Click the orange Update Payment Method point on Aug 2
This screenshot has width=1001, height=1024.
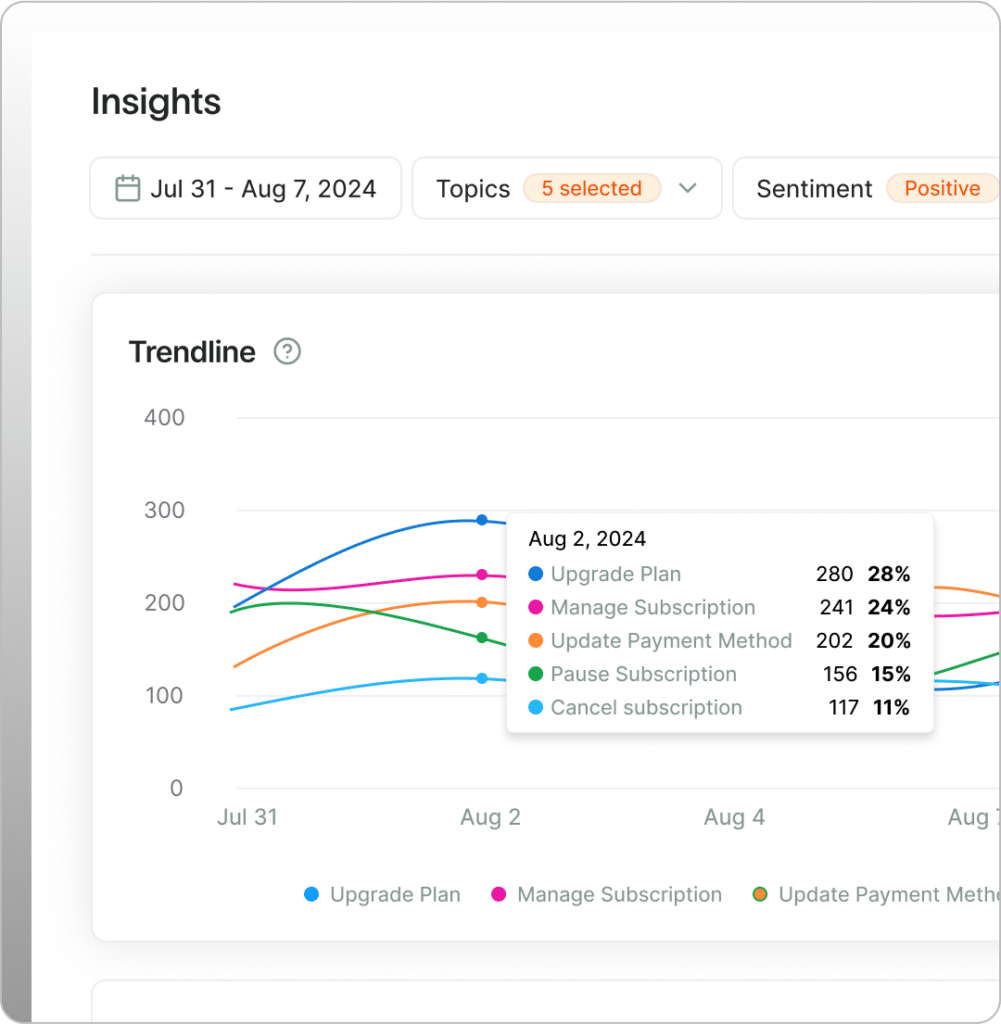tap(482, 602)
